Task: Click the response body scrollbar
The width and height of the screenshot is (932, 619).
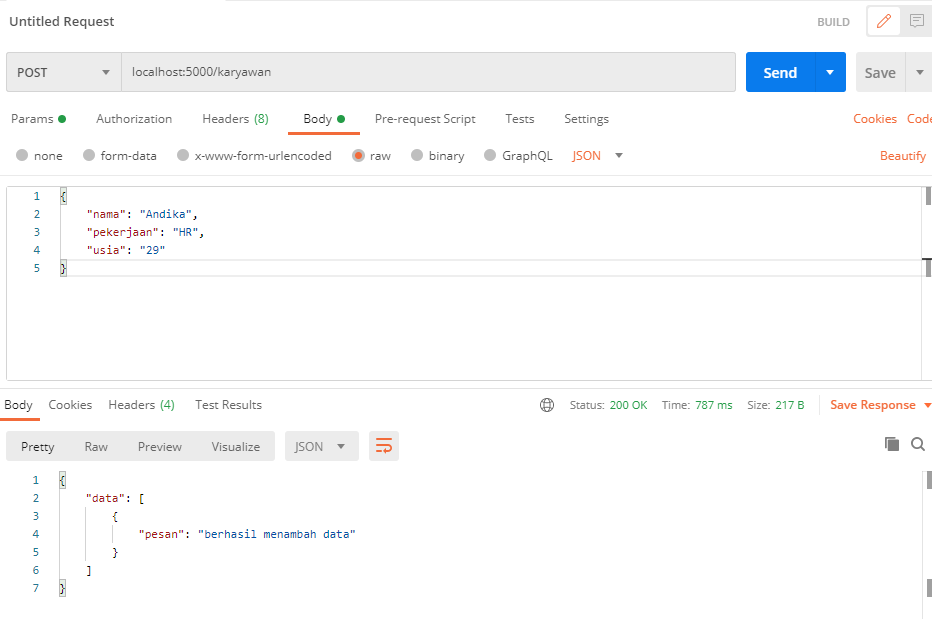Action: pyautogui.click(x=928, y=544)
